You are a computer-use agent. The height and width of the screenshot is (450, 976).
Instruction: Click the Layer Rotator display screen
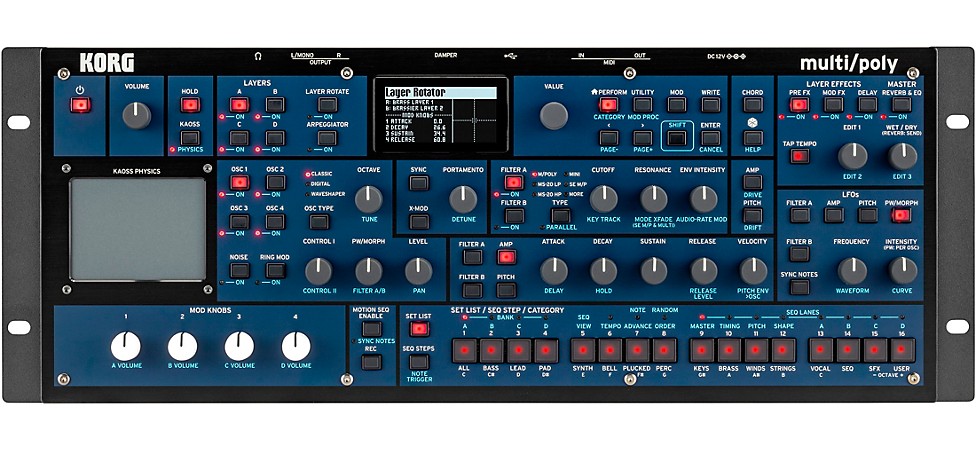point(441,115)
